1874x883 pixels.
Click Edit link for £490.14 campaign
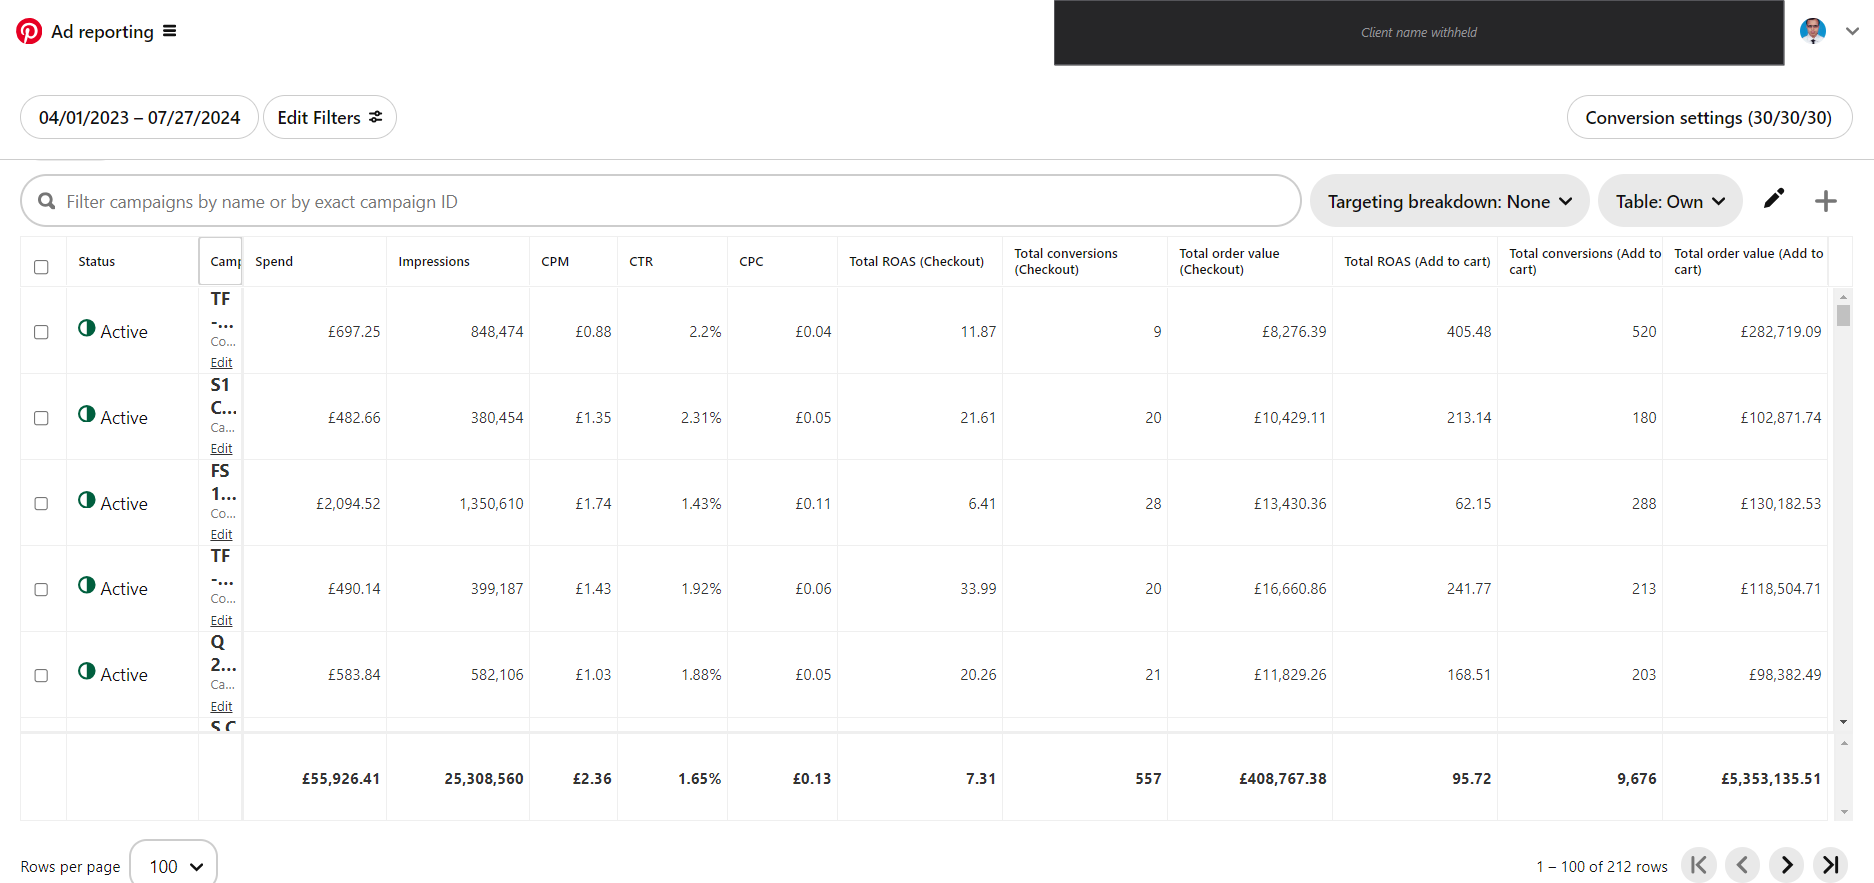221,620
